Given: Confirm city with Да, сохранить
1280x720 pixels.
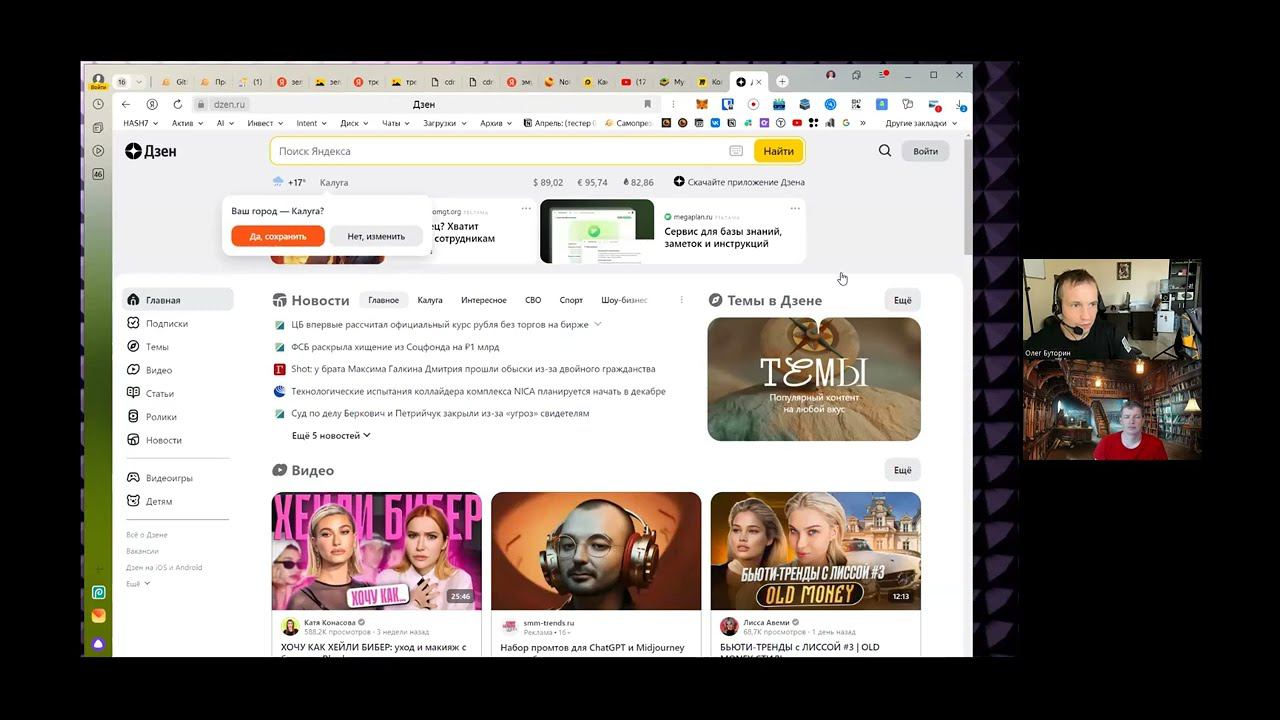Looking at the screenshot, I should (x=278, y=236).
